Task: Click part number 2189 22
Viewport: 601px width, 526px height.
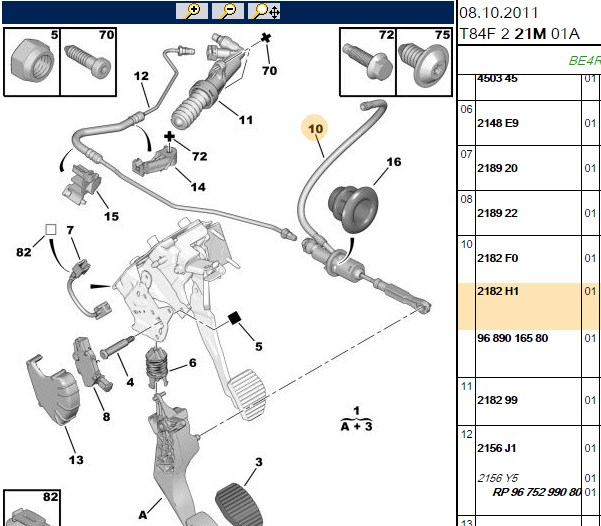Action: pyautogui.click(x=497, y=213)
